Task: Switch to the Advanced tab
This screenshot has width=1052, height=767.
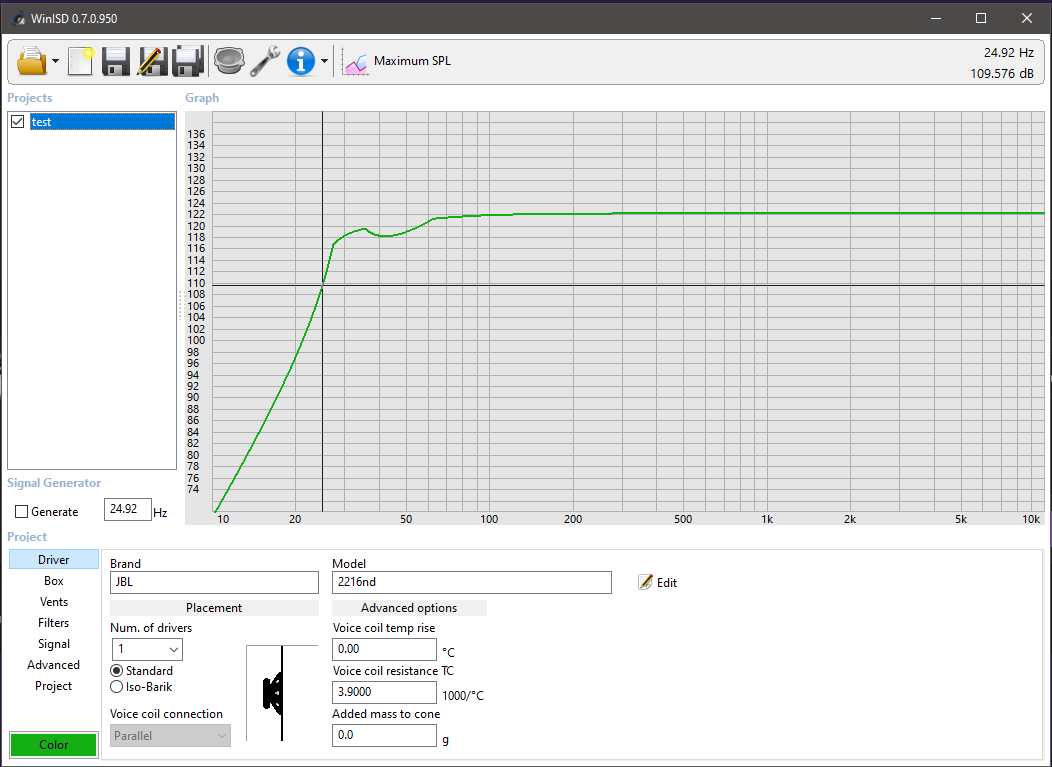Action: click(x=54, y=665)
